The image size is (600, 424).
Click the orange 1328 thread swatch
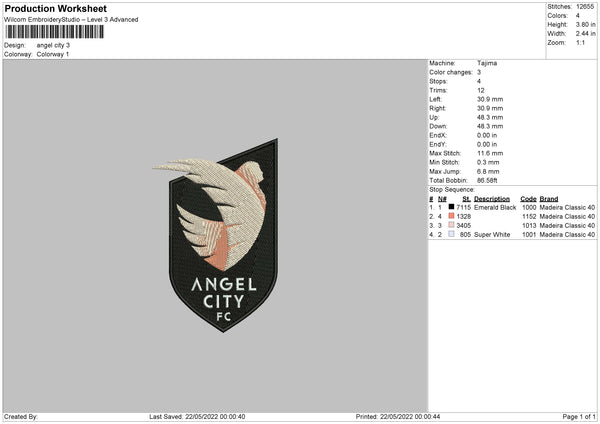(x=451, y=216)
